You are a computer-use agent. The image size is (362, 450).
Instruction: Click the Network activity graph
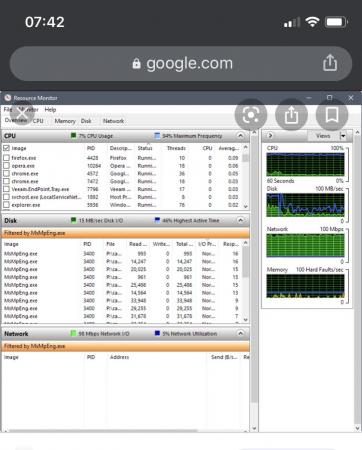(305, 245)
